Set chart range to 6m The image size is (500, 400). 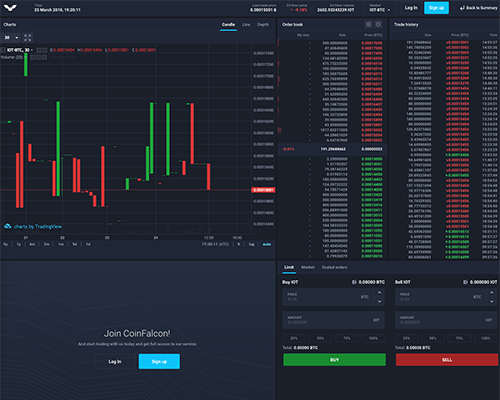click(32, 244)
